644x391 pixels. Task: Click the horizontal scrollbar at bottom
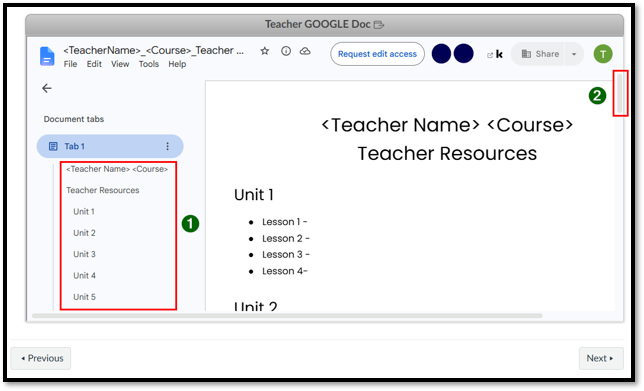287,316
